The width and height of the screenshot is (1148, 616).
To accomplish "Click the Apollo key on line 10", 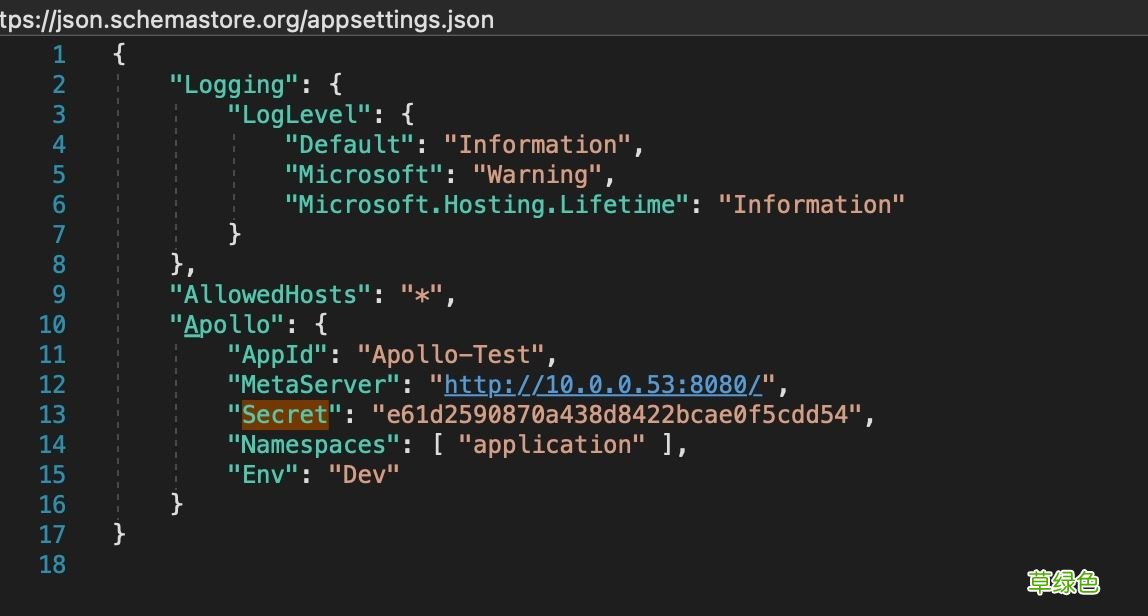I will click(x=228, y=324).
